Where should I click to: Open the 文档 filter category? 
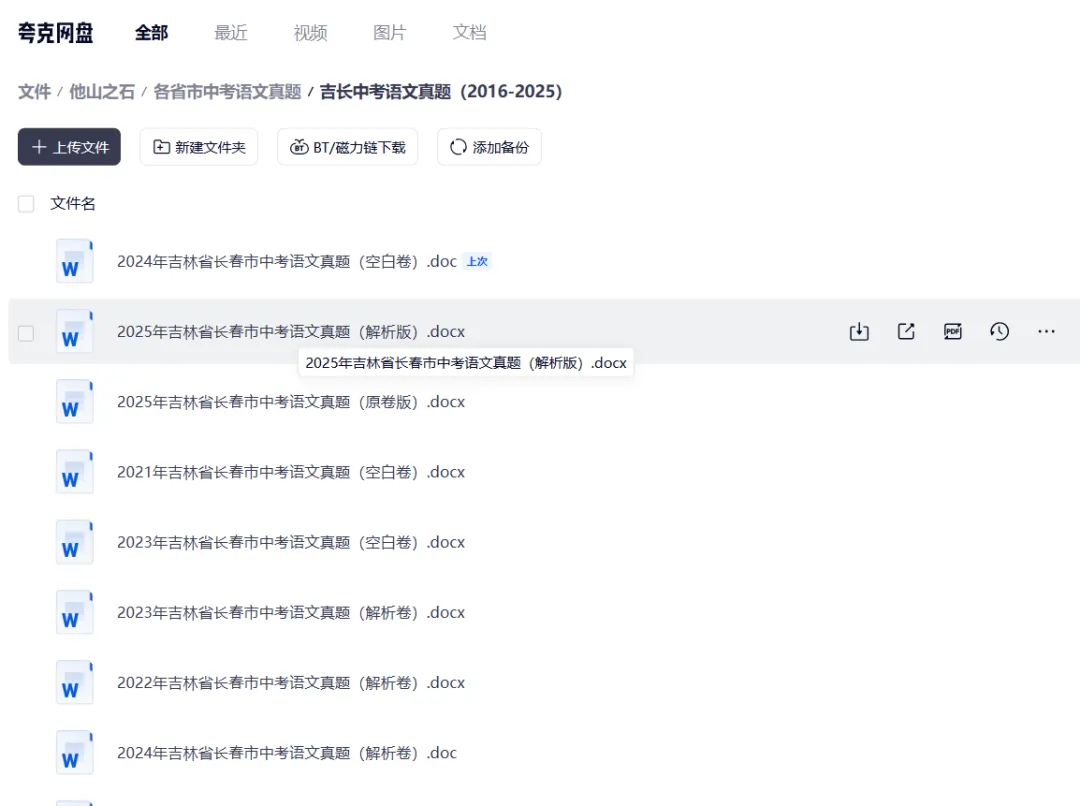(x=469, y=32)
